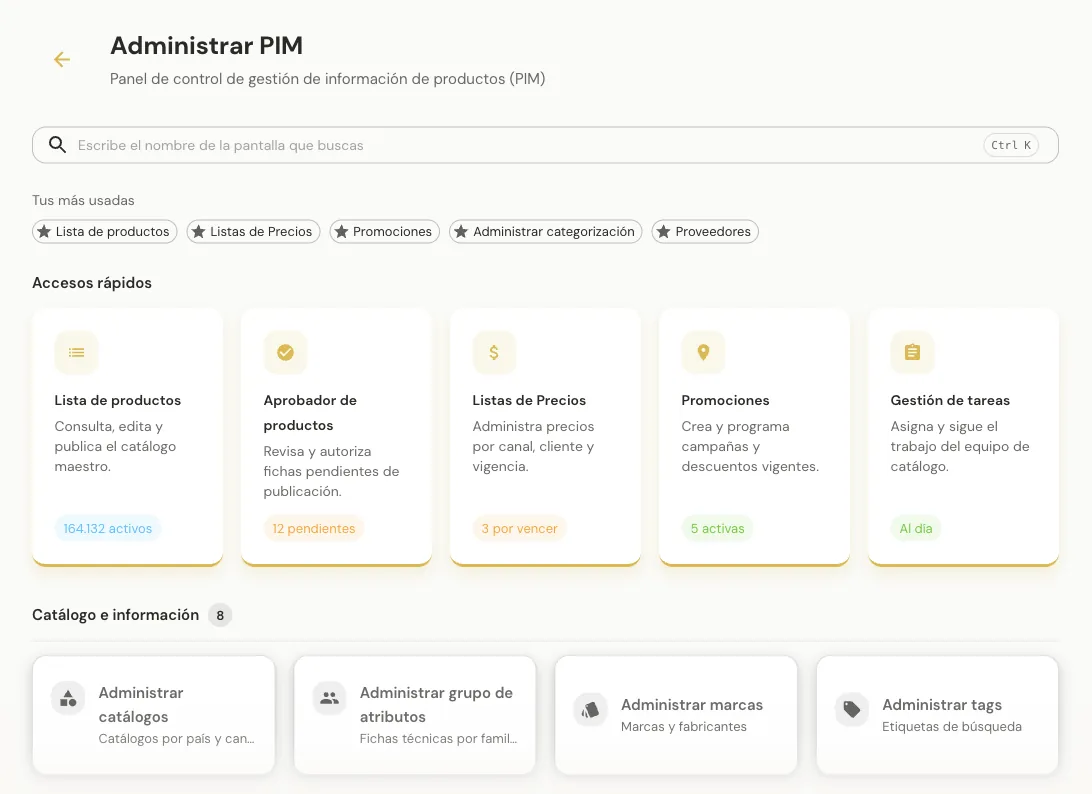Click star icon in Proveedores chip

click(664, 231)
